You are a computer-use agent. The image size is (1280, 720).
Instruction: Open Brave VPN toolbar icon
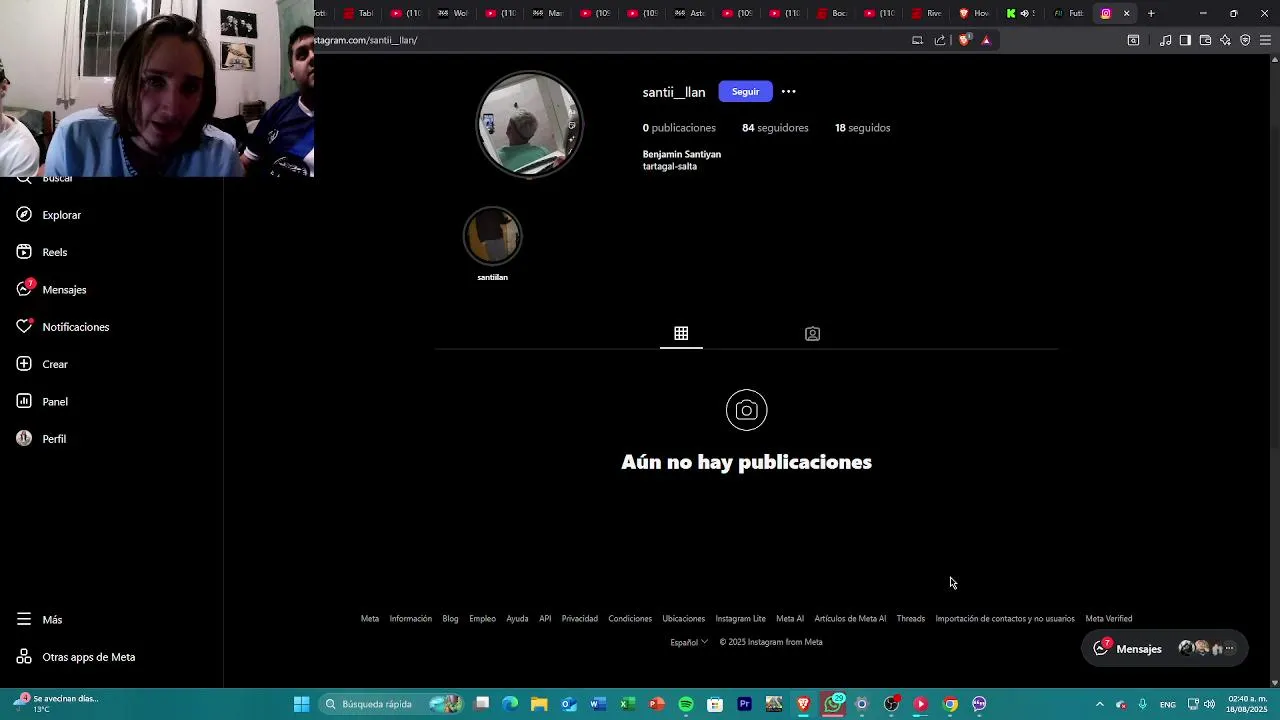tap(1245, 40)
